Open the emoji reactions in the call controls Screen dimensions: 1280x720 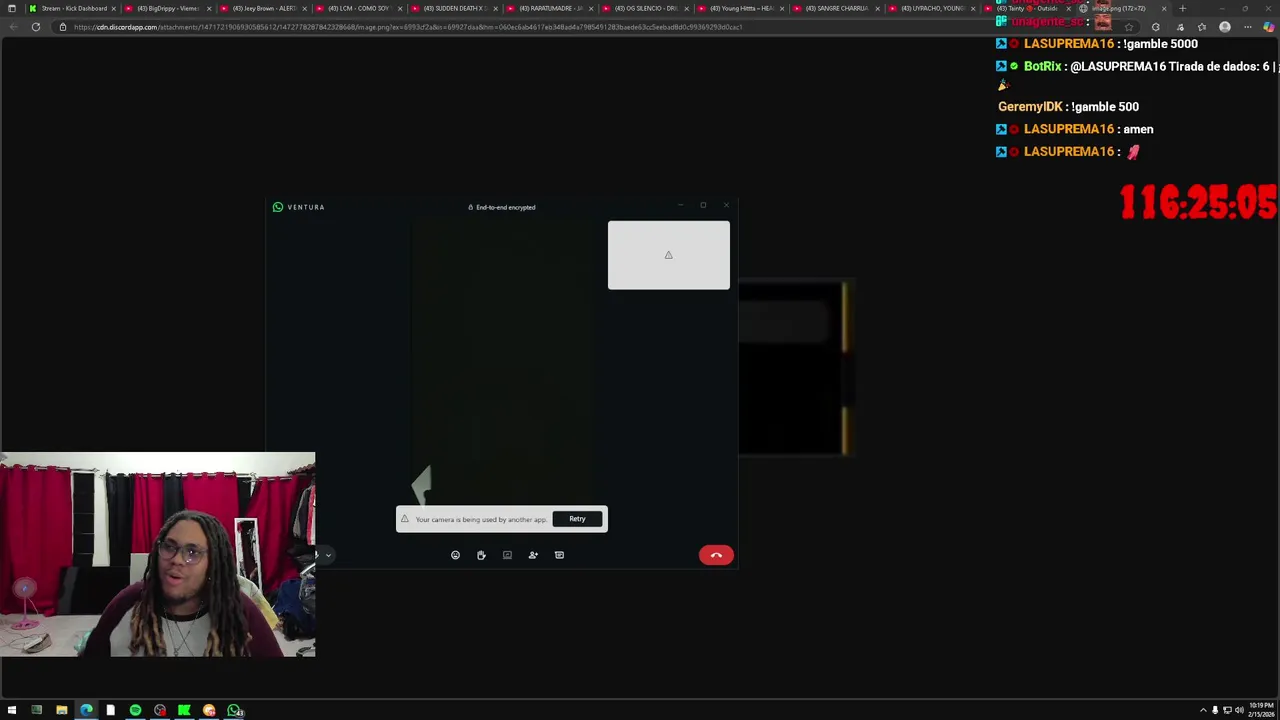click(x=455, y=555)
